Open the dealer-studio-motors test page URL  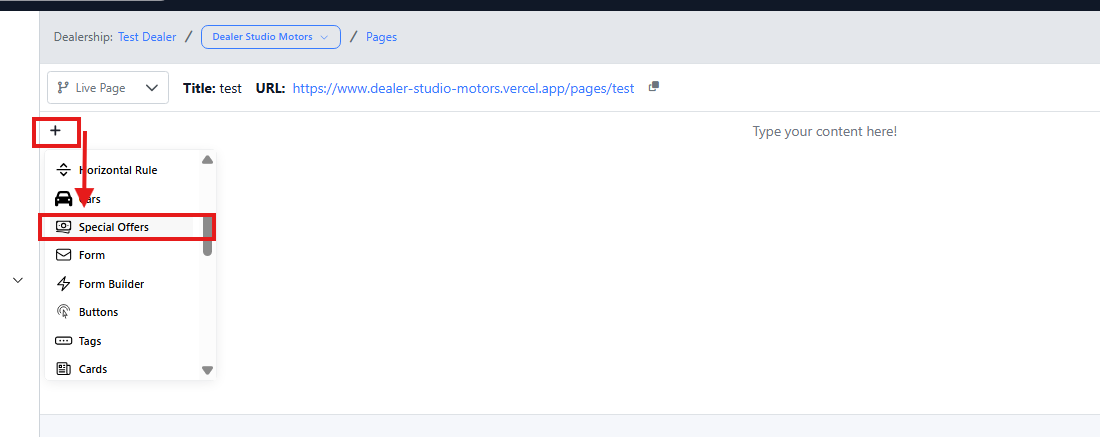click(463, 88)
